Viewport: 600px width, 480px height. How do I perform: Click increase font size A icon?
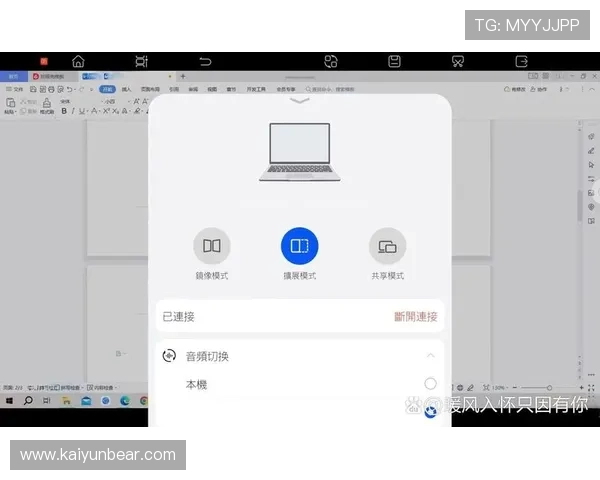pyautogui.click(x=136, y=101)
